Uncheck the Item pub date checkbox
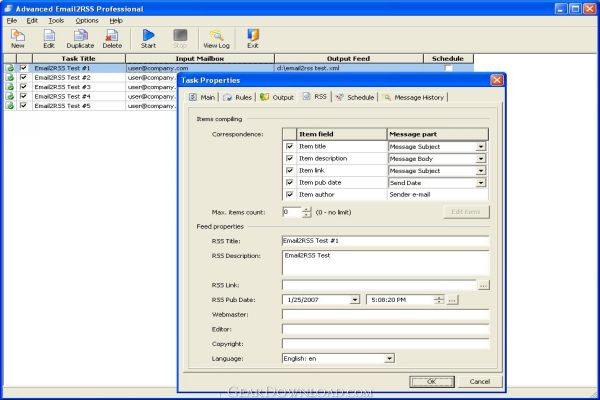This screenshot has width=600, height=400. point(290,183)
